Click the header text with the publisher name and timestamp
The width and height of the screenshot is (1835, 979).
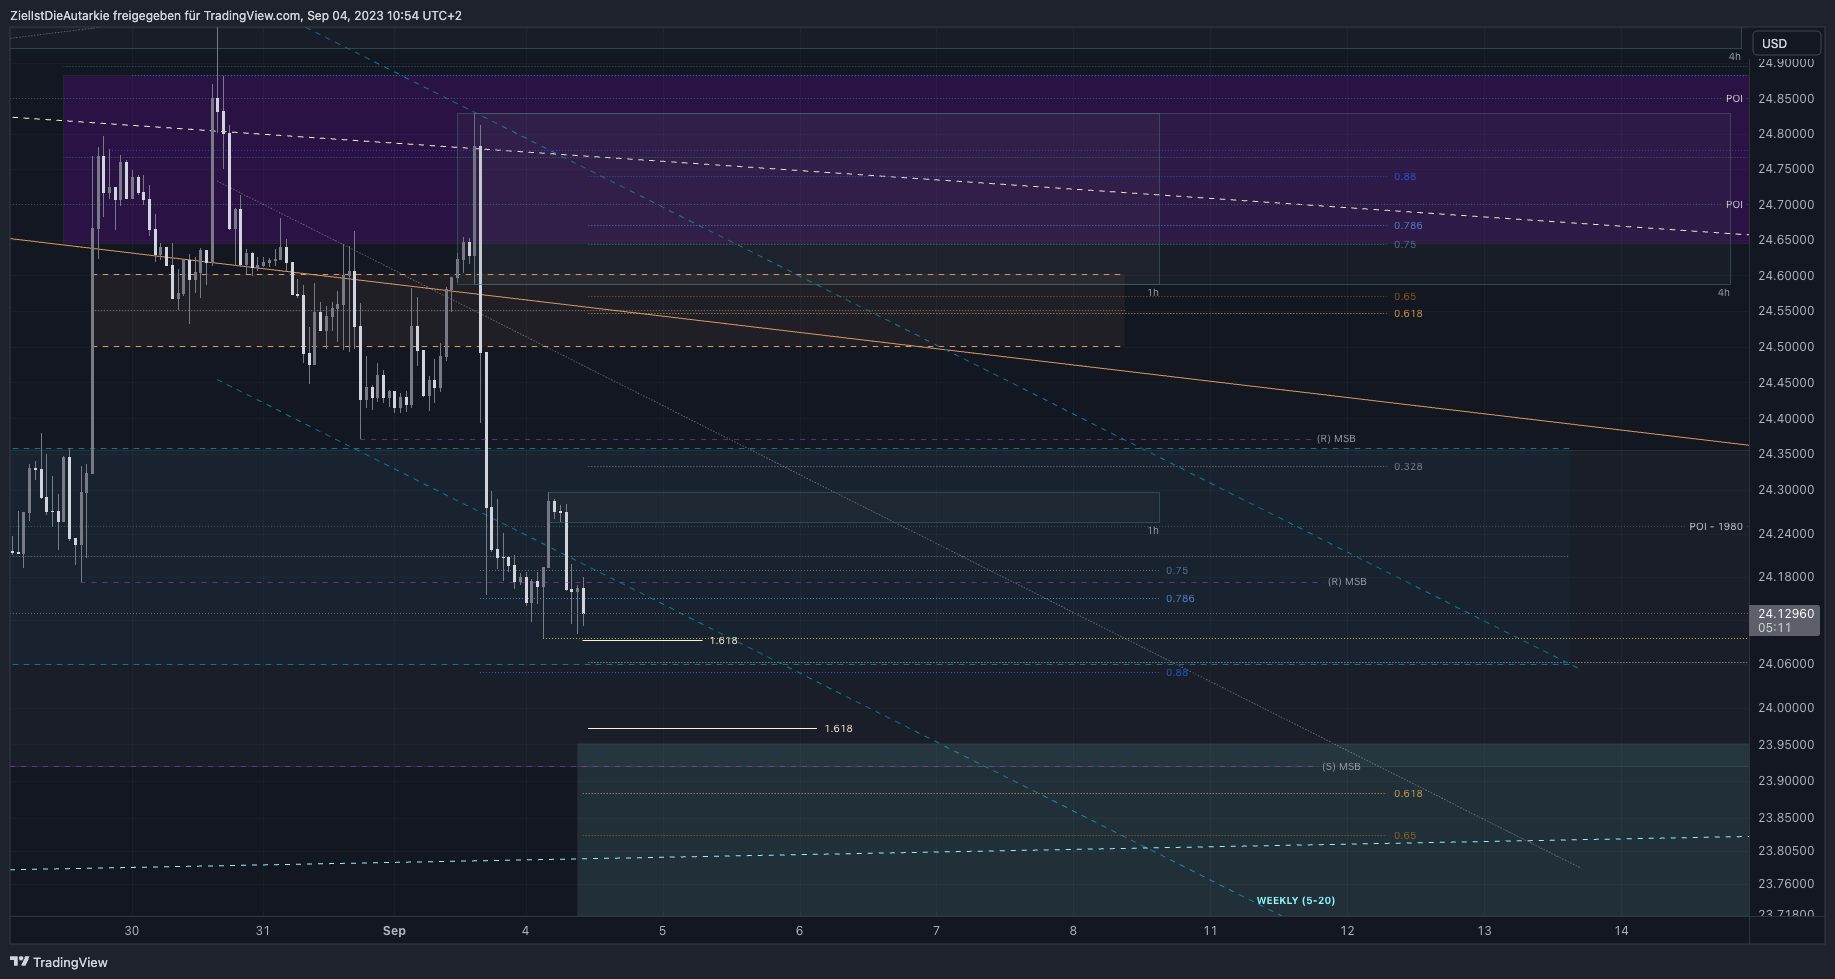[x=236, y=15]
